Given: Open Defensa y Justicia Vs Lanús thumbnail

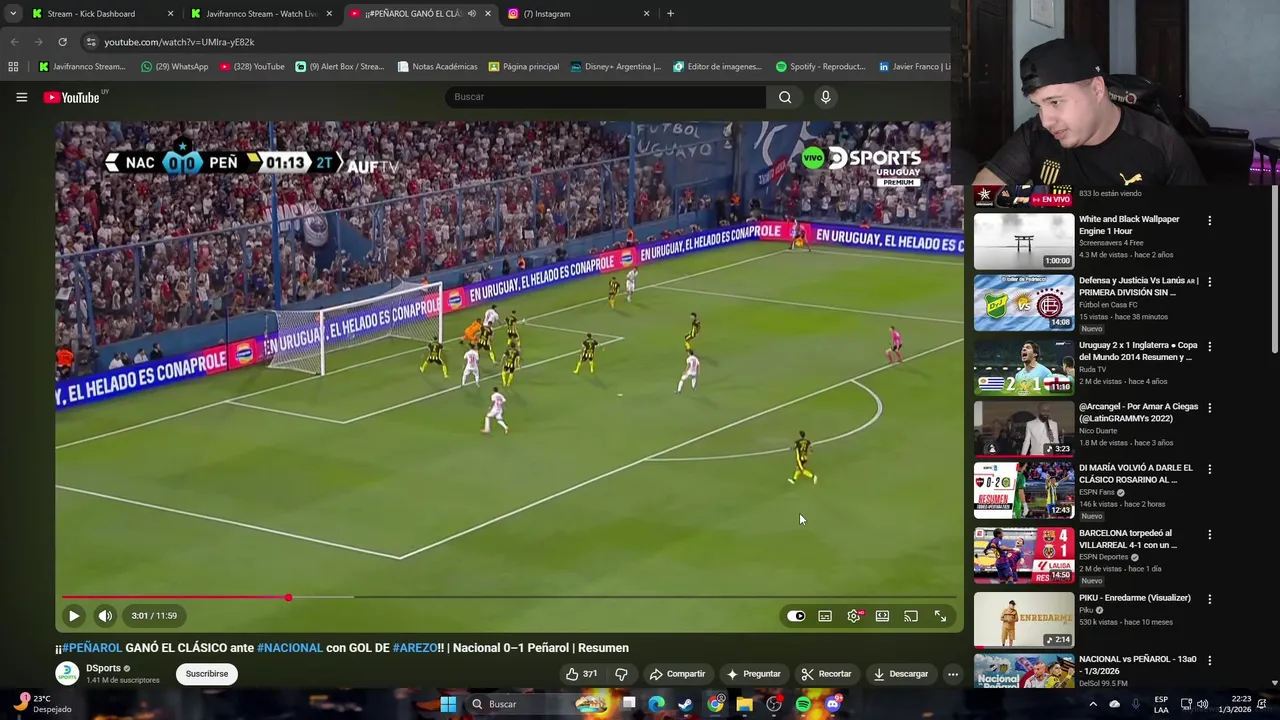Looking at the screenshot, I should [x=1024, y=302].
